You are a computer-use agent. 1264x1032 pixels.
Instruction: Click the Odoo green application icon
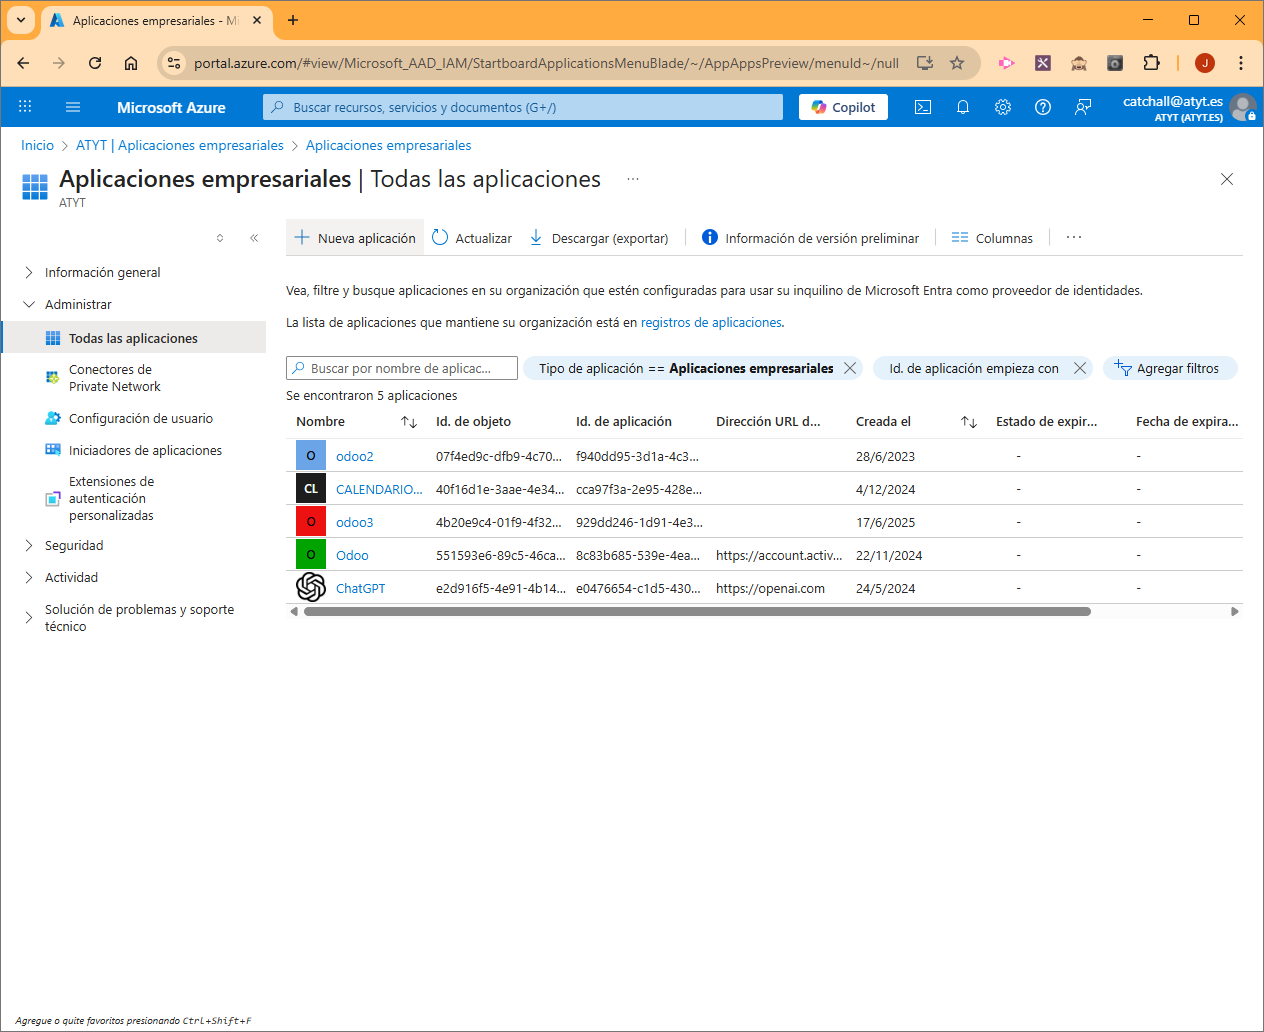[311, 555]
